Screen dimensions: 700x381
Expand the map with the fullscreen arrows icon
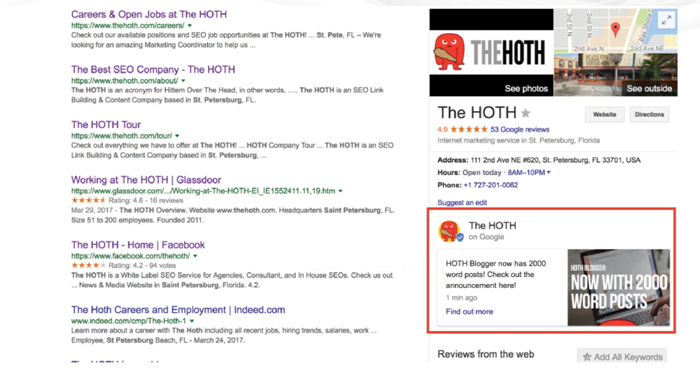pos(666,20)
